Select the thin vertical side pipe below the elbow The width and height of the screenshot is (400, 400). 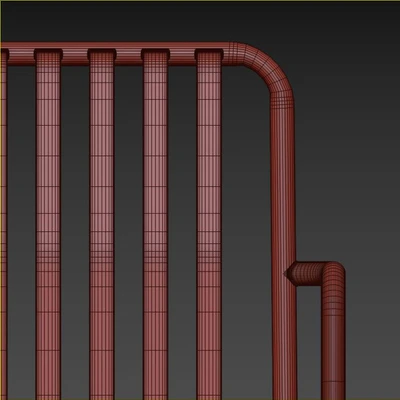tap(333, 343)
